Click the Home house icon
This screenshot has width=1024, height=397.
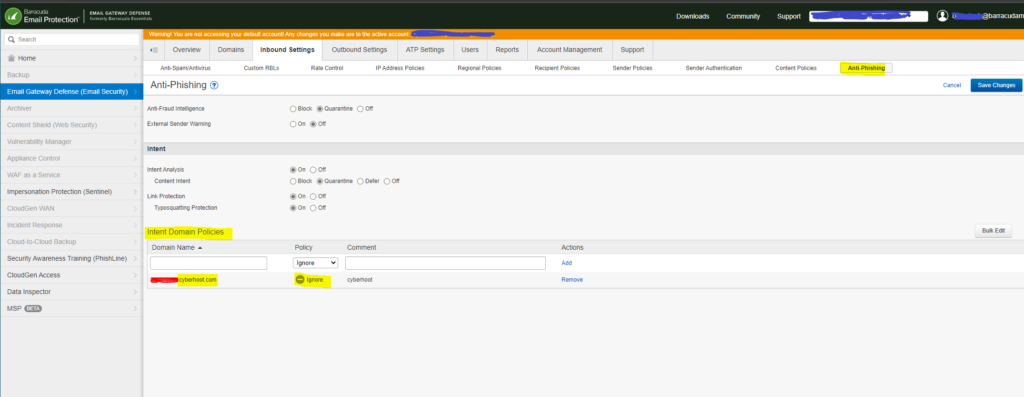[11, 58]
